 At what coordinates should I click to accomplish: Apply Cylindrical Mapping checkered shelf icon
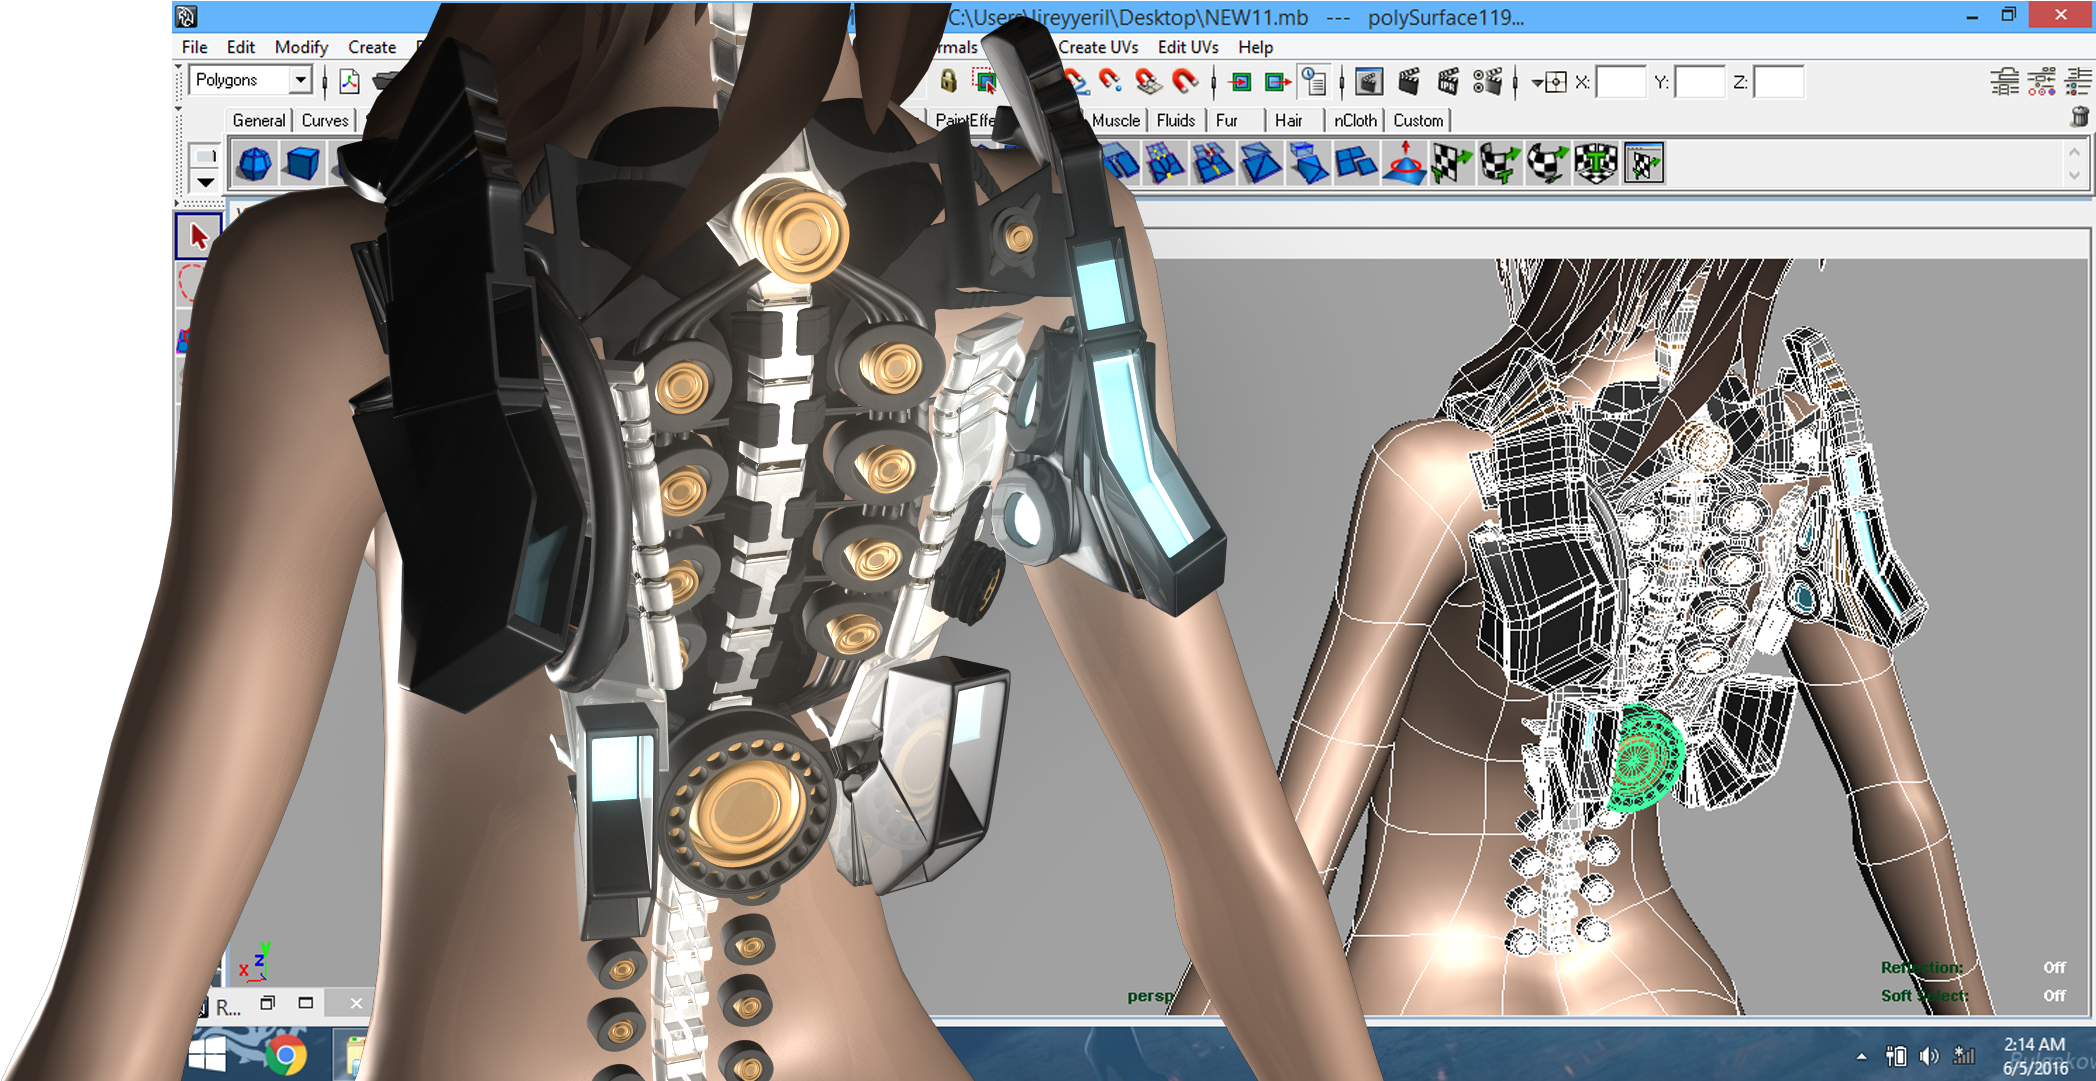pyautogui.click(x=1499, y=163)
